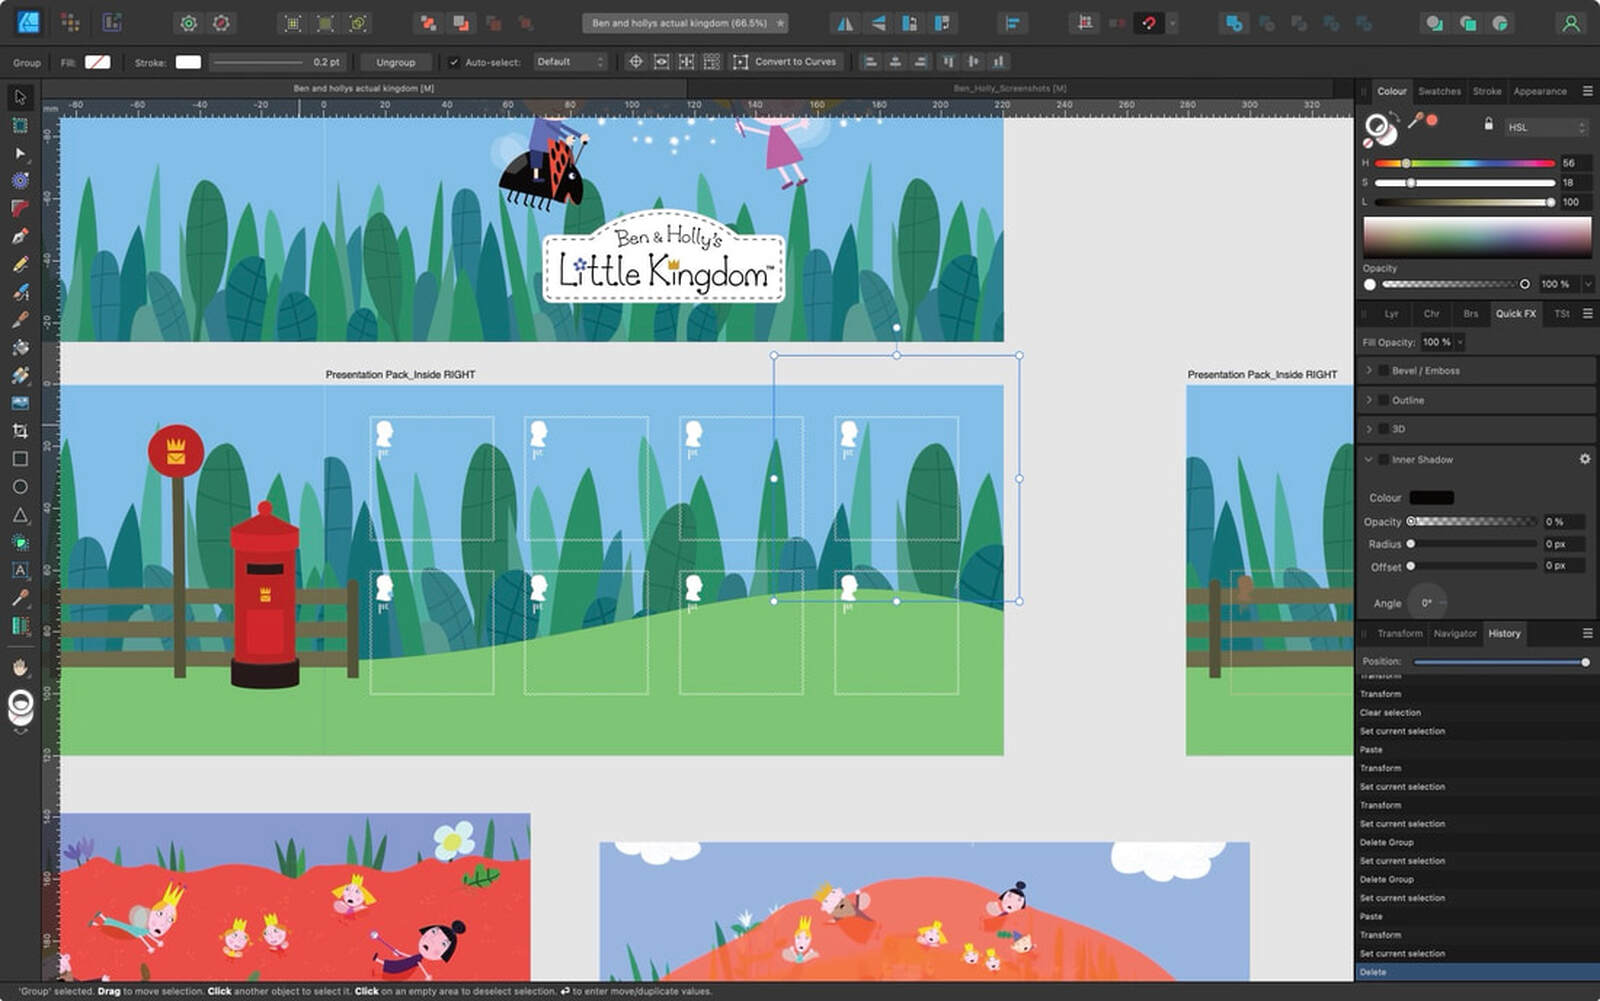This screenshot has height=1001, width=1600.
Task: Switch to the Pixel Persona
Action: 70,22
